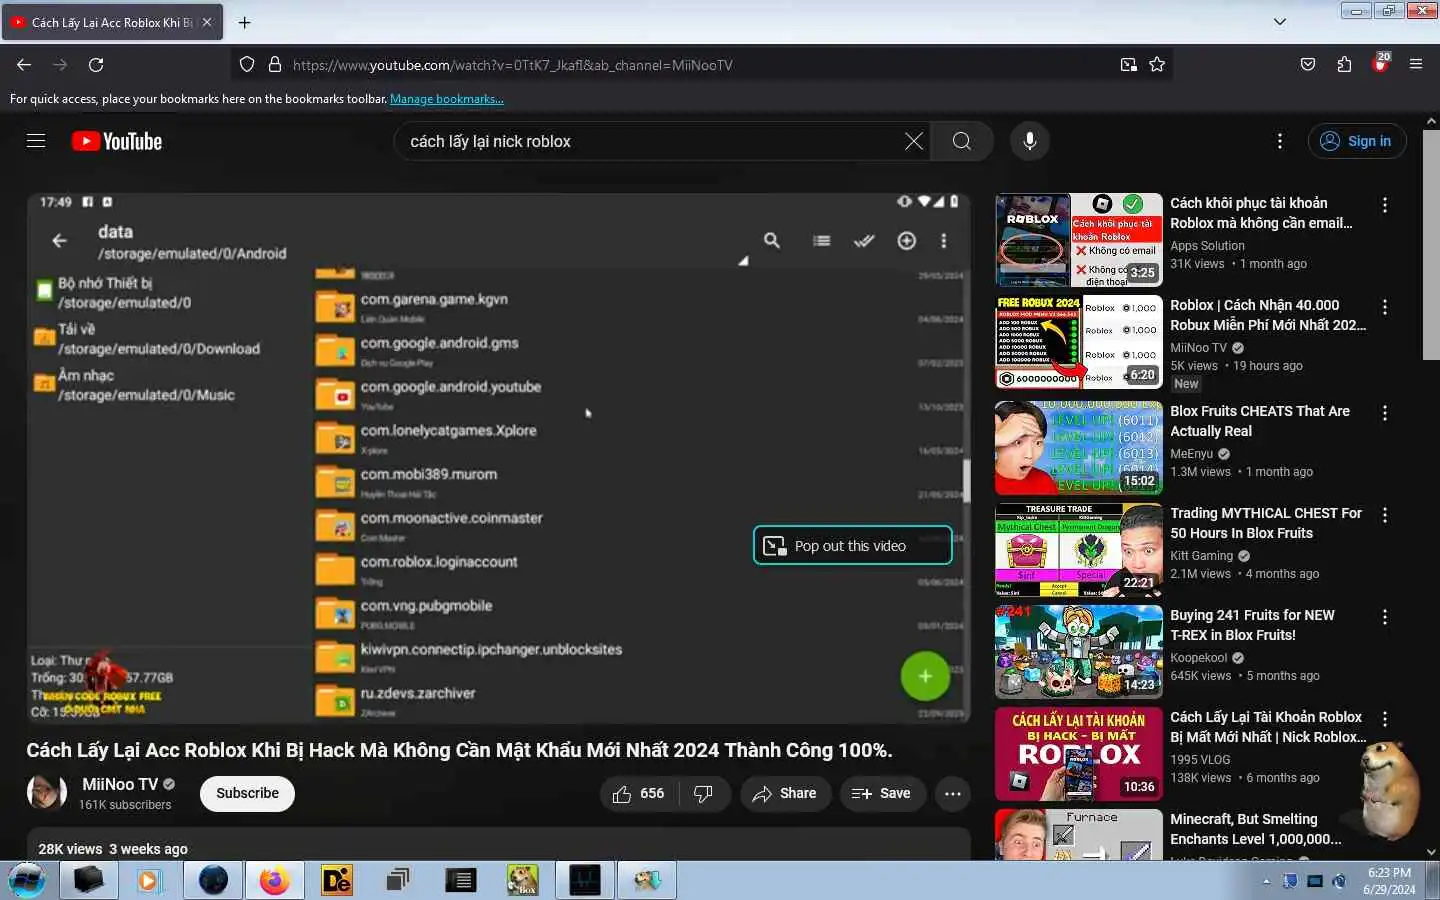Viewport: 1440px width, 900px height.
Task: Open Cách khôi phục tài khoản Roblox title
Action: [x=1261, y=213]
